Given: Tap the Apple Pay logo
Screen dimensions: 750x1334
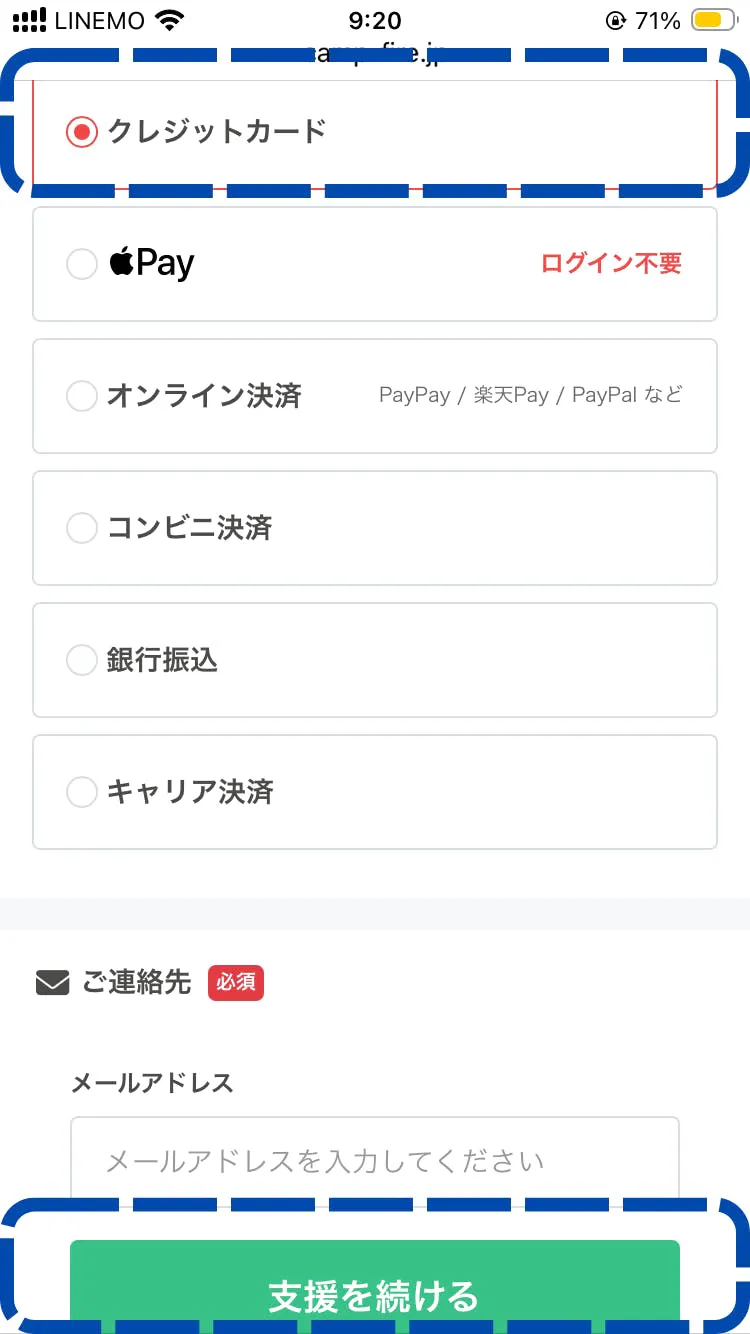Looking at the screenshot, I should point(152,263).
